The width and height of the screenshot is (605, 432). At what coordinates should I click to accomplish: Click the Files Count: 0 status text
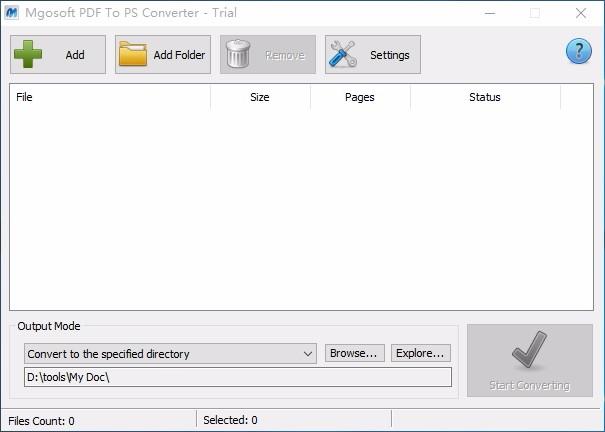41,420
